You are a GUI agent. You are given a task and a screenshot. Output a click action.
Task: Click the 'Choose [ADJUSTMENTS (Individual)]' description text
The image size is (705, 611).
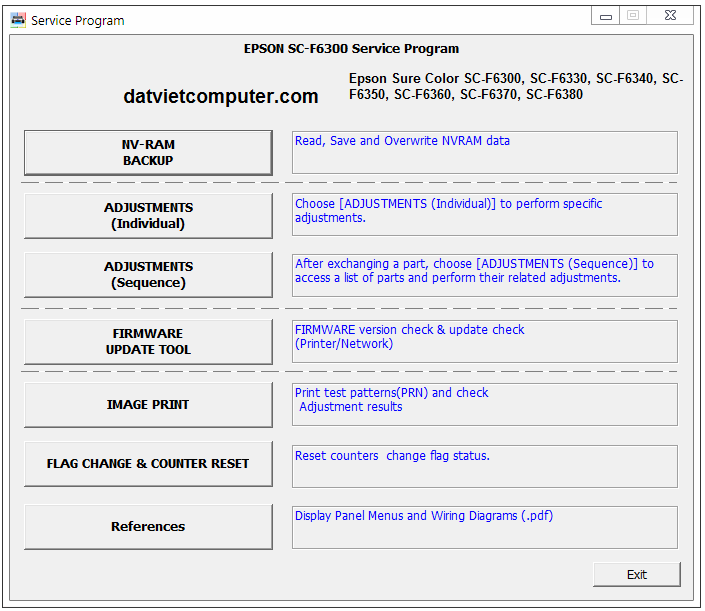click(x=448, y=210)
